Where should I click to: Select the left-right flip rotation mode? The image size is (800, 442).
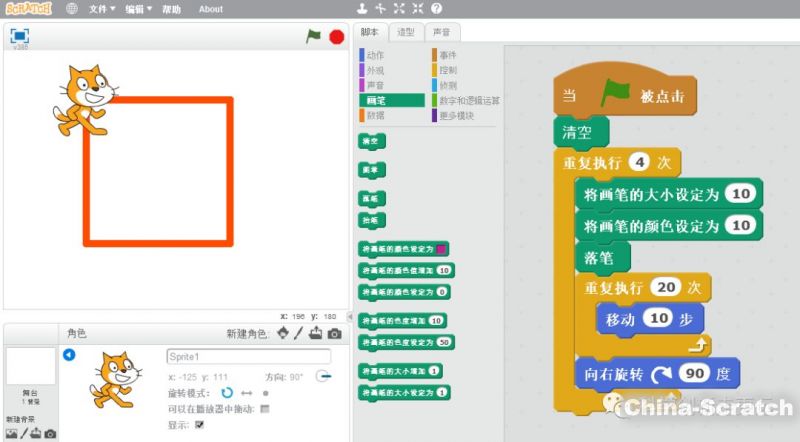[246, 393]
